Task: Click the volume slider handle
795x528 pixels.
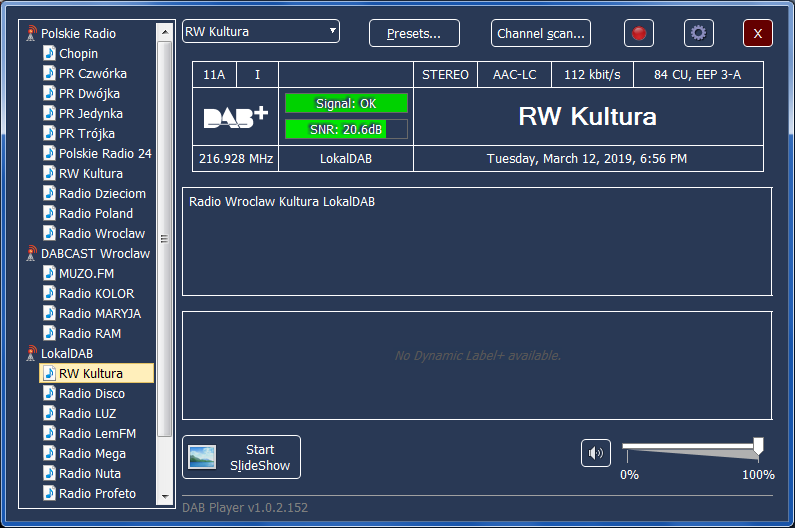Action: pos(758,446)
